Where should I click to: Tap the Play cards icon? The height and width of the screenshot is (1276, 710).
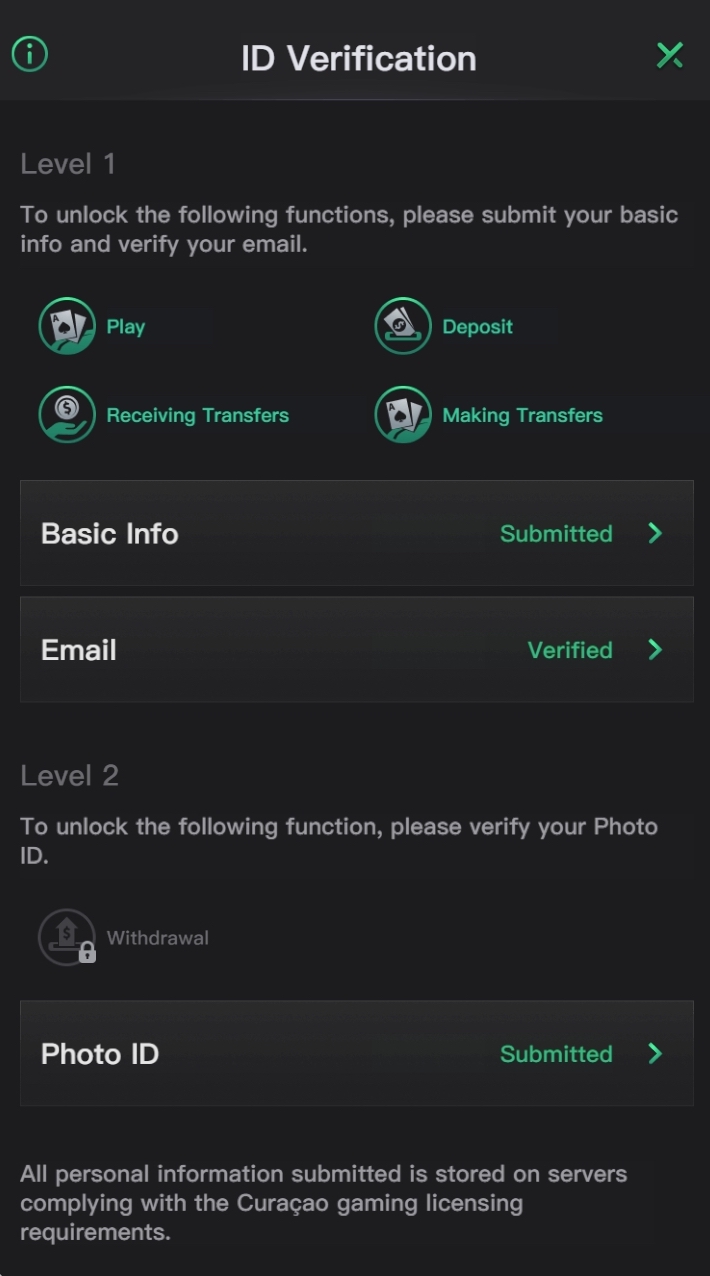(67, 326)
